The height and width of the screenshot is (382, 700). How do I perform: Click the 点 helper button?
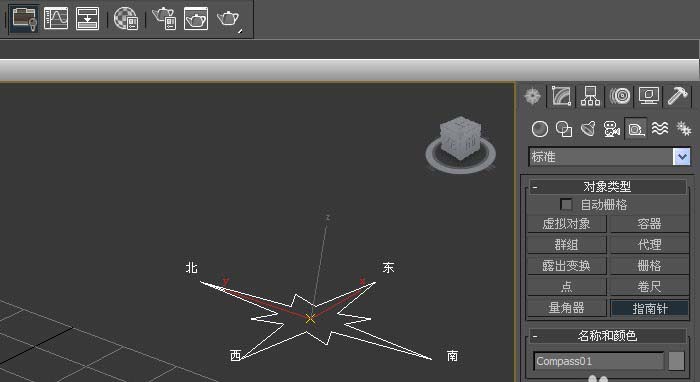(x=567, y=286)
